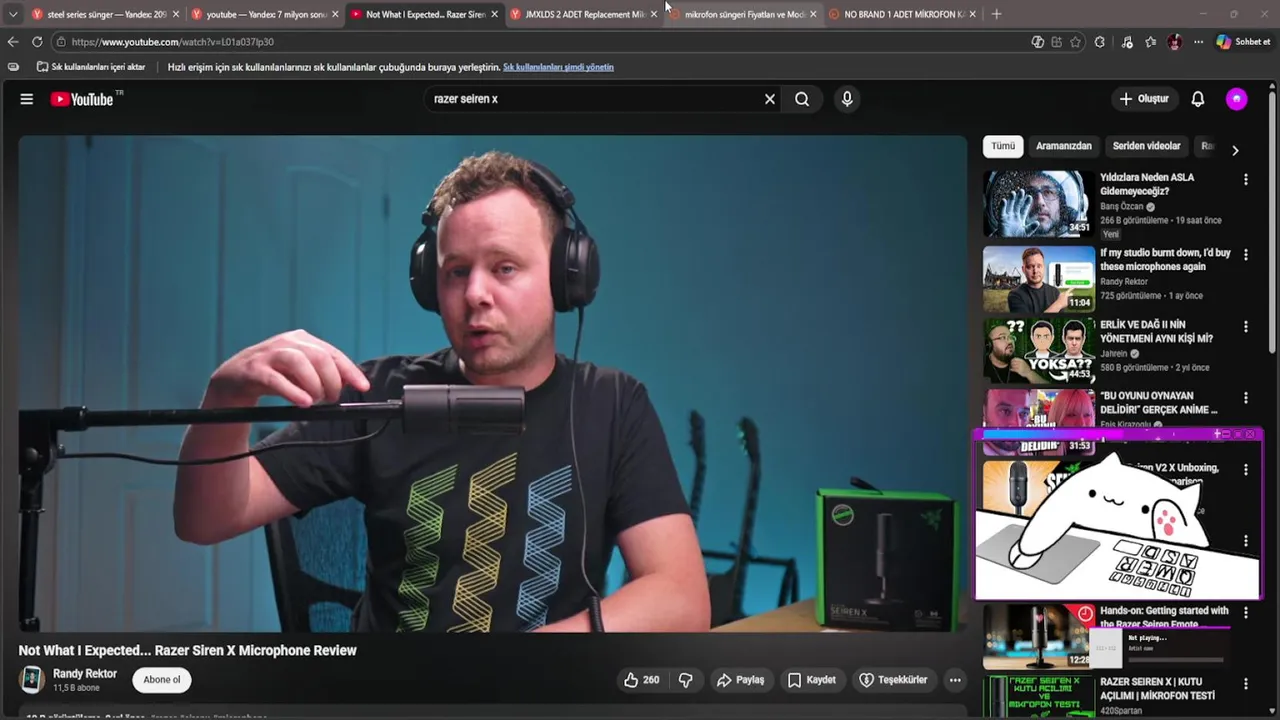Open Randy Rektor channel avatar
This screenshot has height=720, width=1280.
coord(32,680)
